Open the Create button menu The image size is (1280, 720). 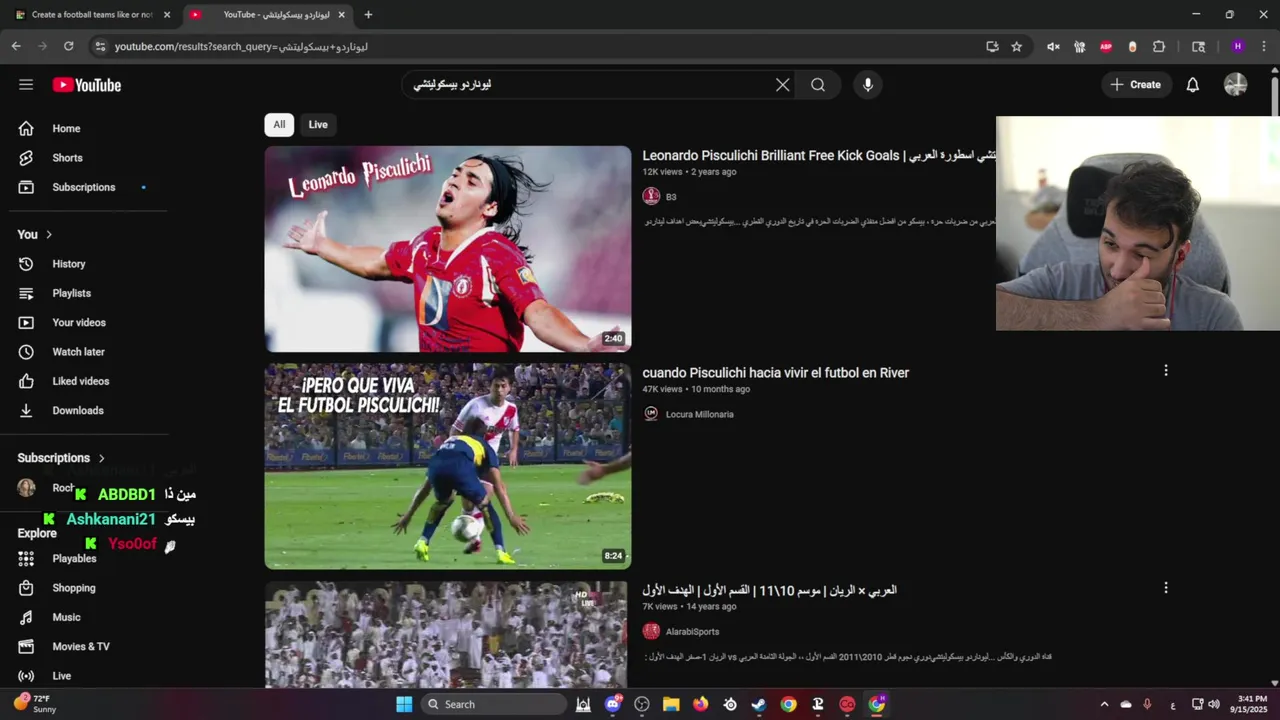coord(1135,85)
